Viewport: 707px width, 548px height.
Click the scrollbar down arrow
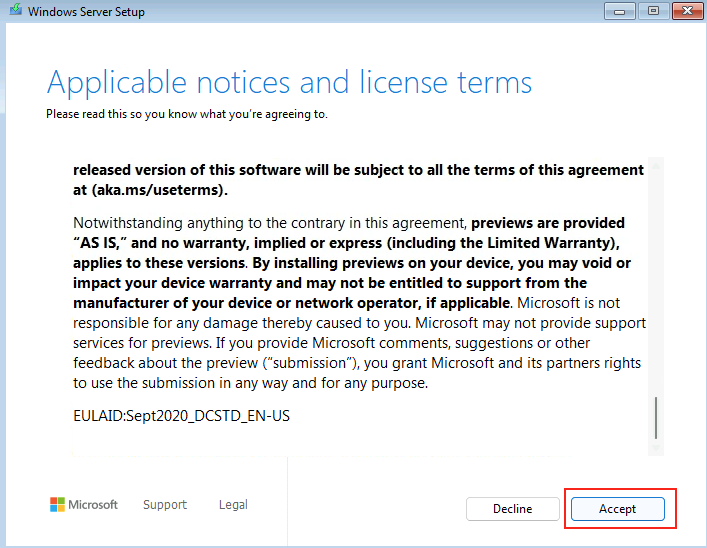[656, 447]
